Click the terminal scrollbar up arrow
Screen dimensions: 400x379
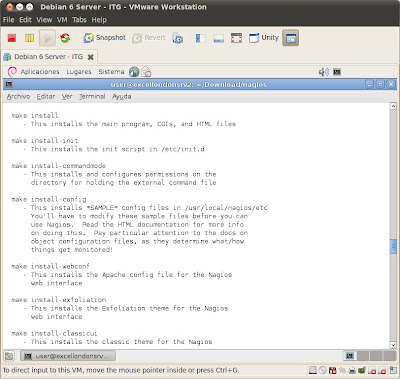click(x=393, y=106)
